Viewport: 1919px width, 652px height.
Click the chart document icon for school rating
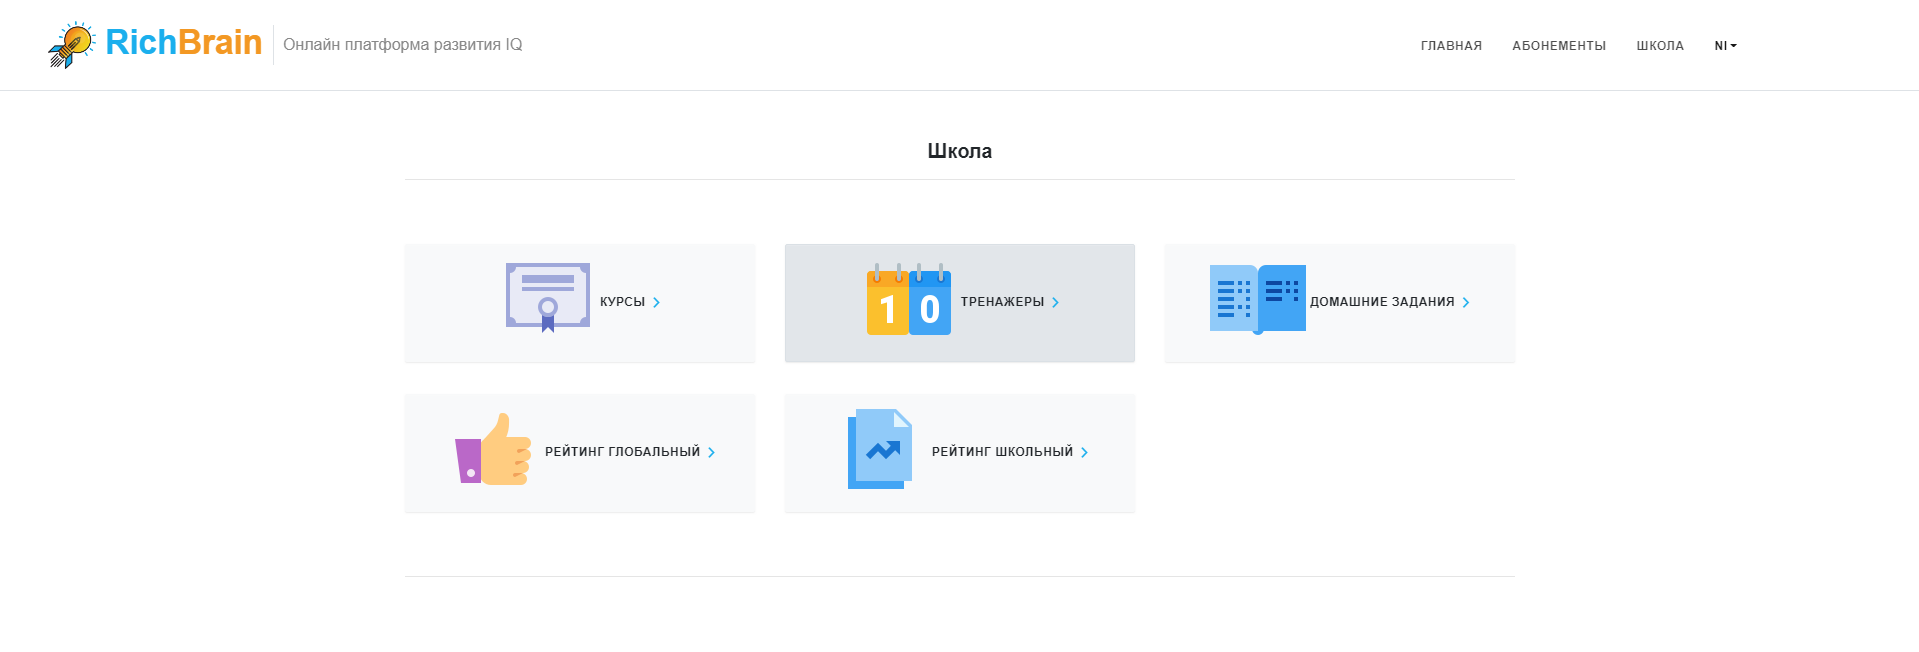tap(880, 449)
